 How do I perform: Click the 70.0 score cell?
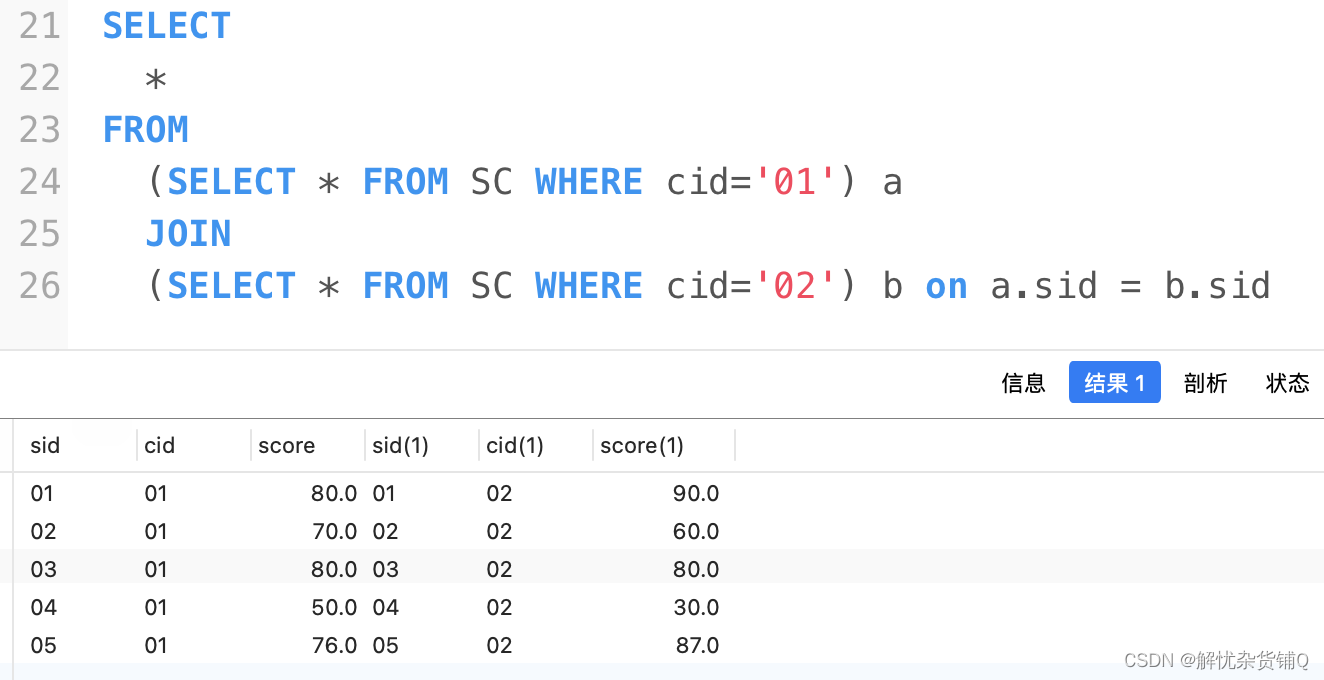[334, 532]
